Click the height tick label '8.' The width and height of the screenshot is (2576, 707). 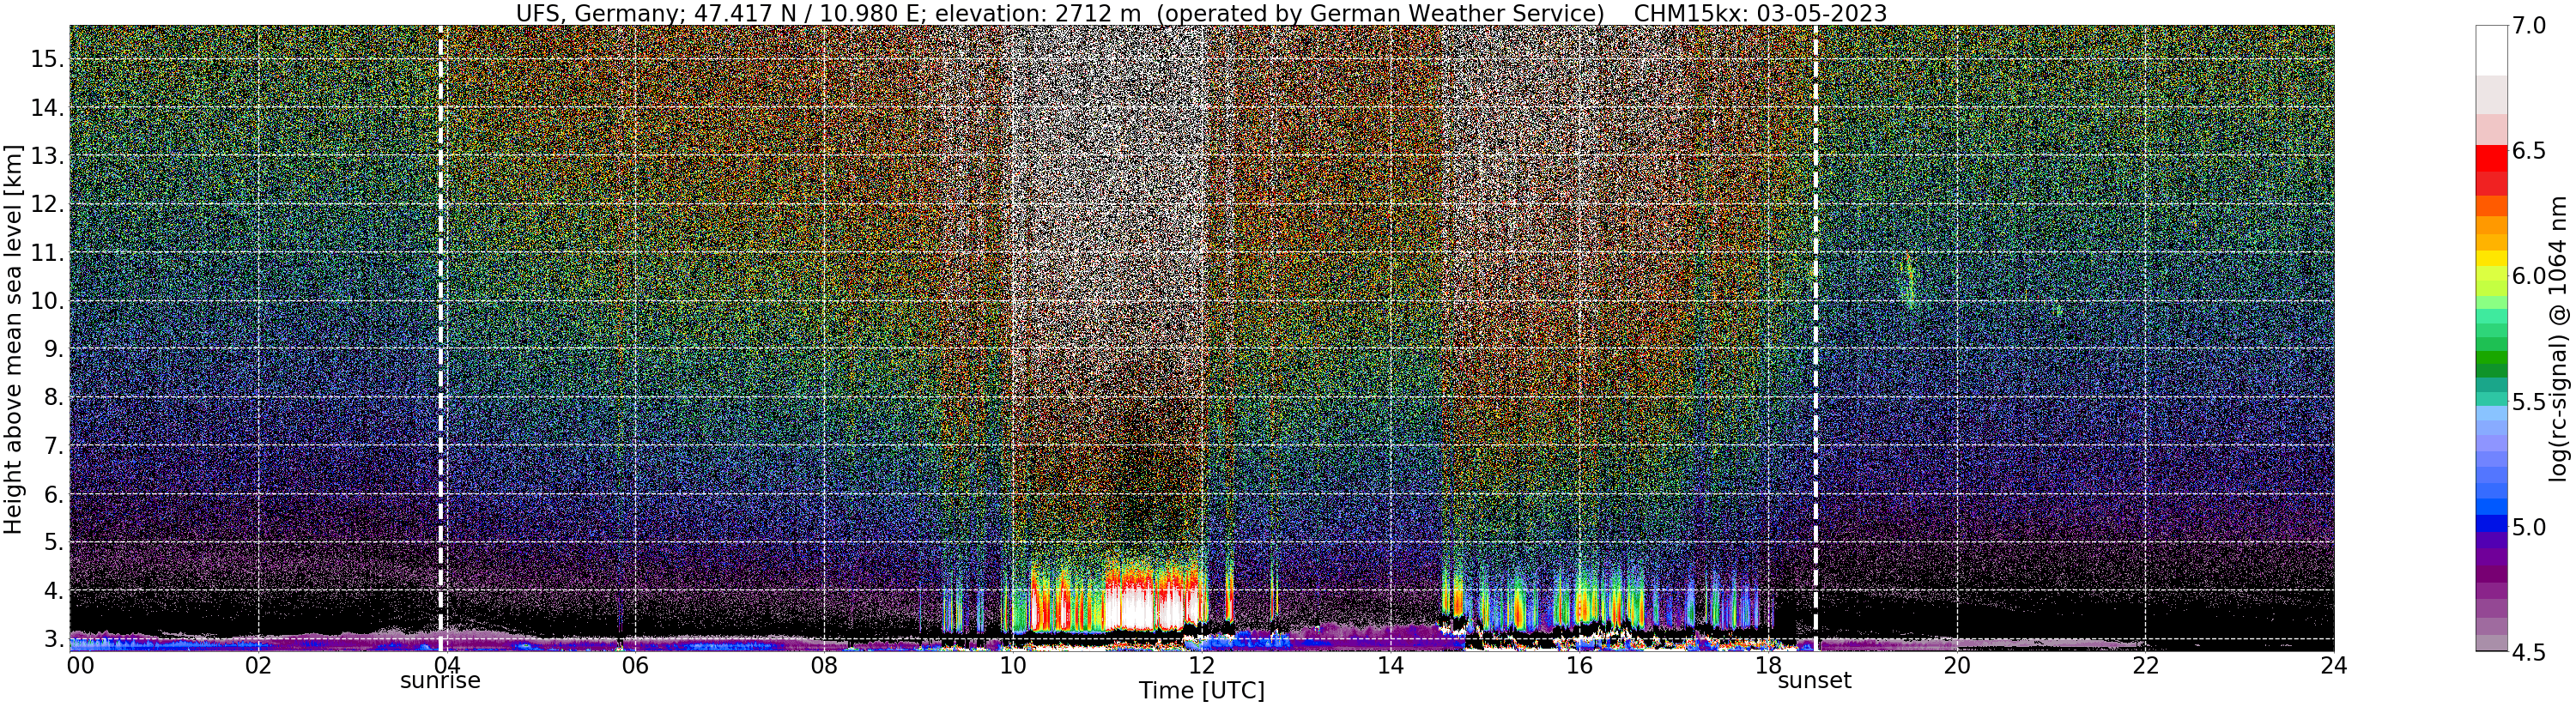coord(53,398)
